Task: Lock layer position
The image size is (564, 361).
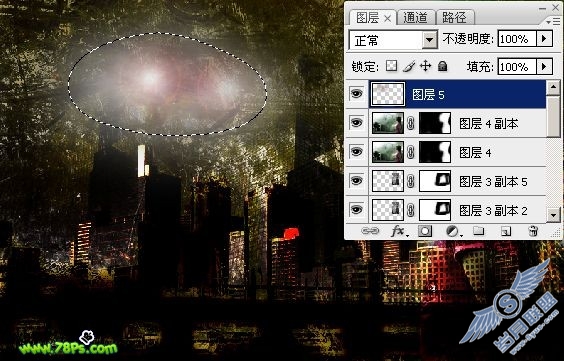Action: tap(426, 66)
